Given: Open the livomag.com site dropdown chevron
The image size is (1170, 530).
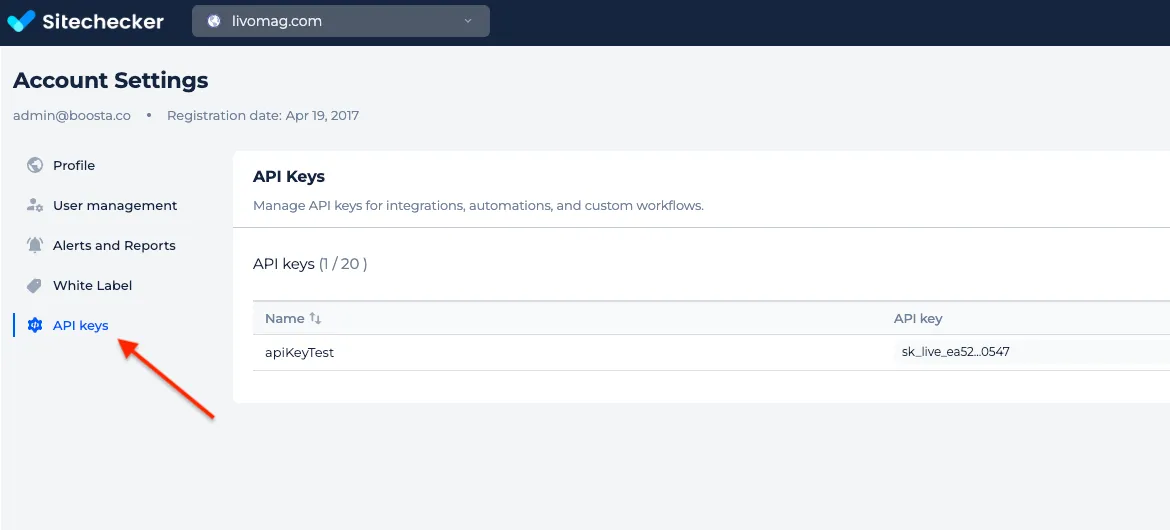Looking at the screenshot, I should pyautogui.click(x=468, y=21).
